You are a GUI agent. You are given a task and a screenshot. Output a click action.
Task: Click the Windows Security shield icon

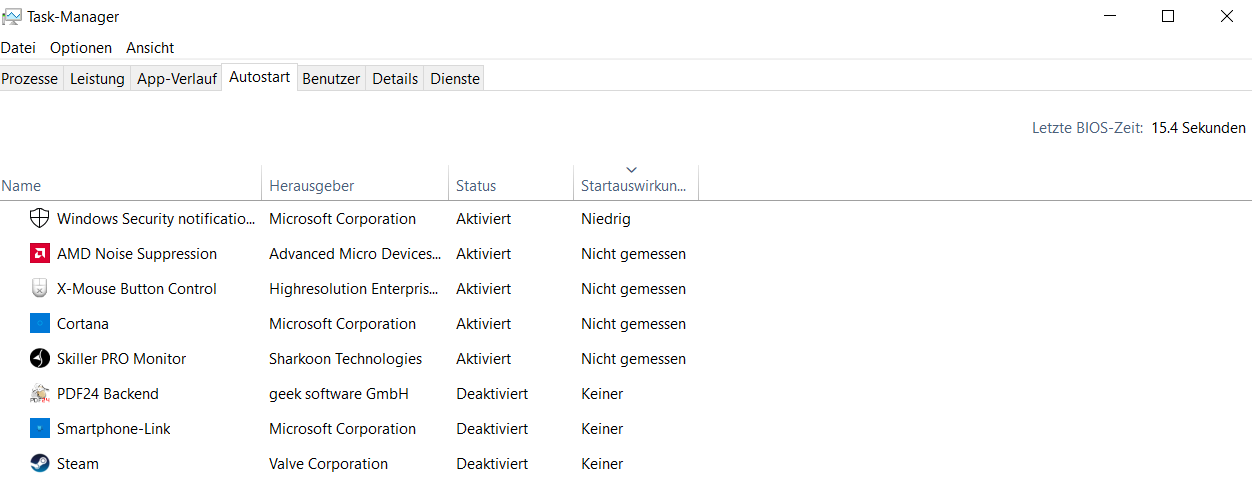point(40,219)
